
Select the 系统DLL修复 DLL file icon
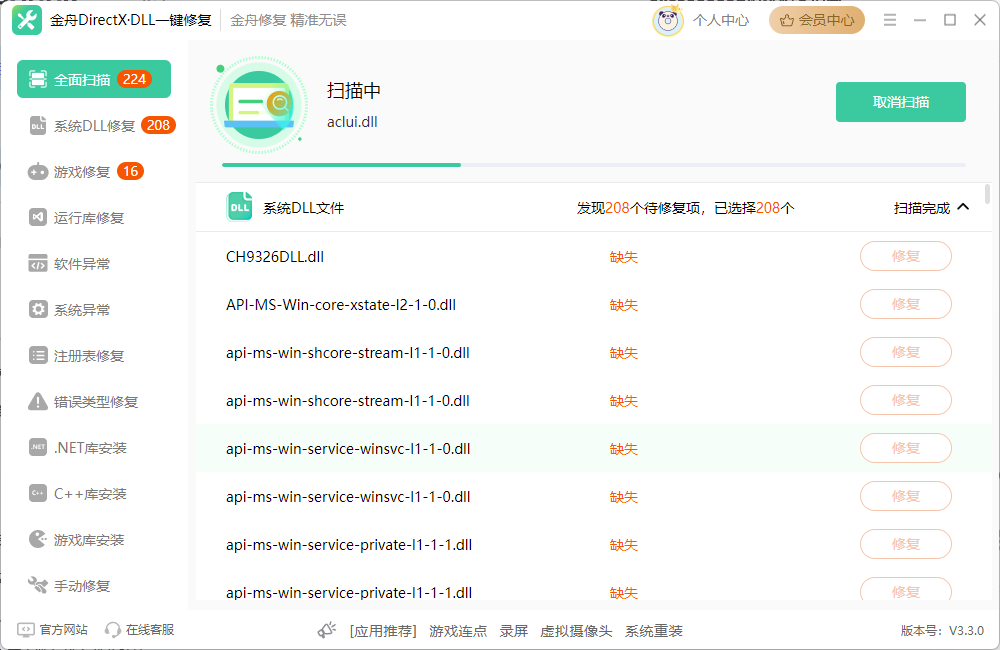tap(38, 126)
